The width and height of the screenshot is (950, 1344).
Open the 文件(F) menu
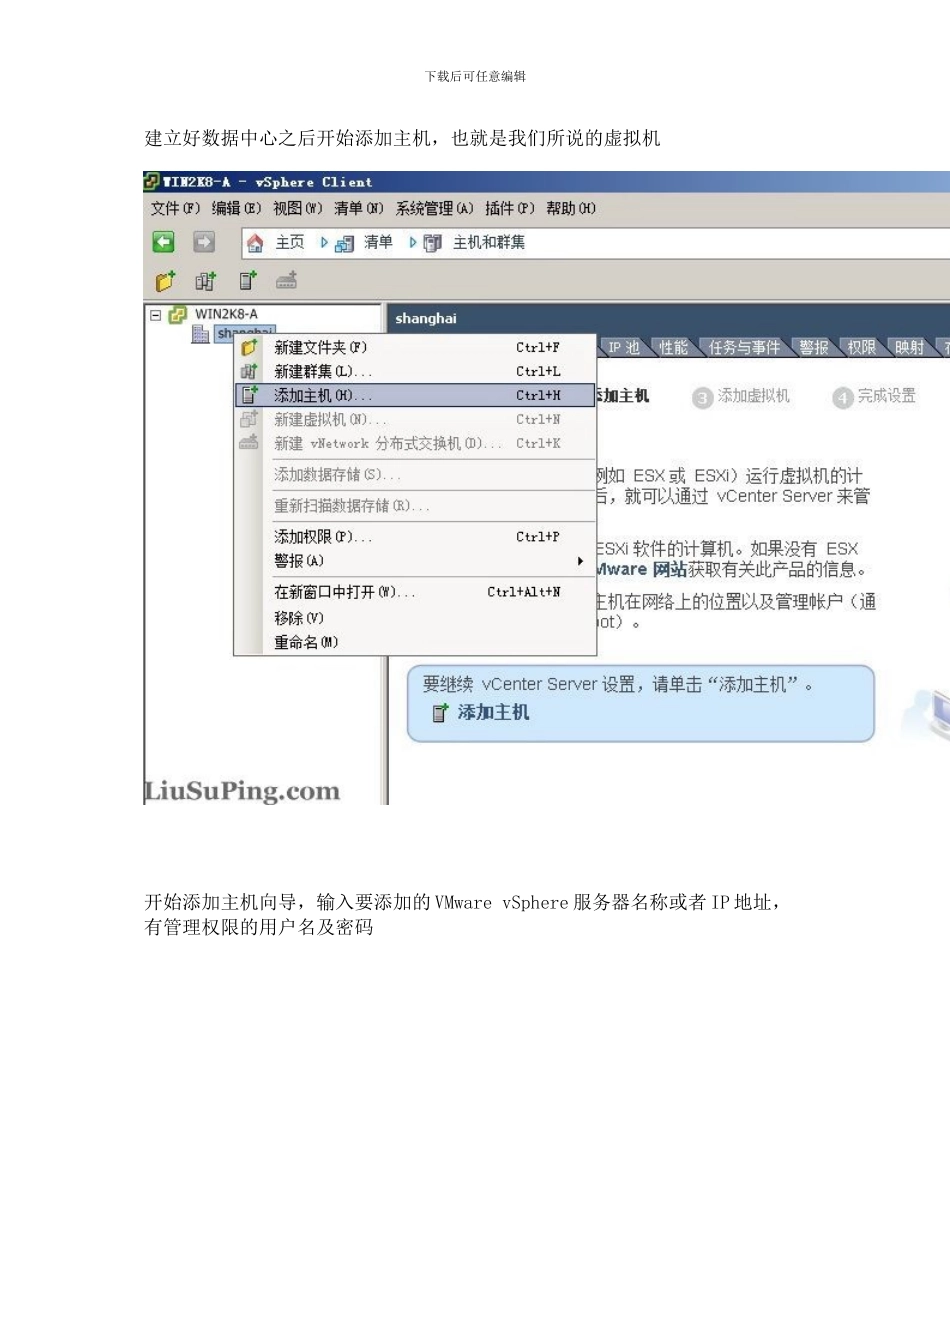coord(175,208)
